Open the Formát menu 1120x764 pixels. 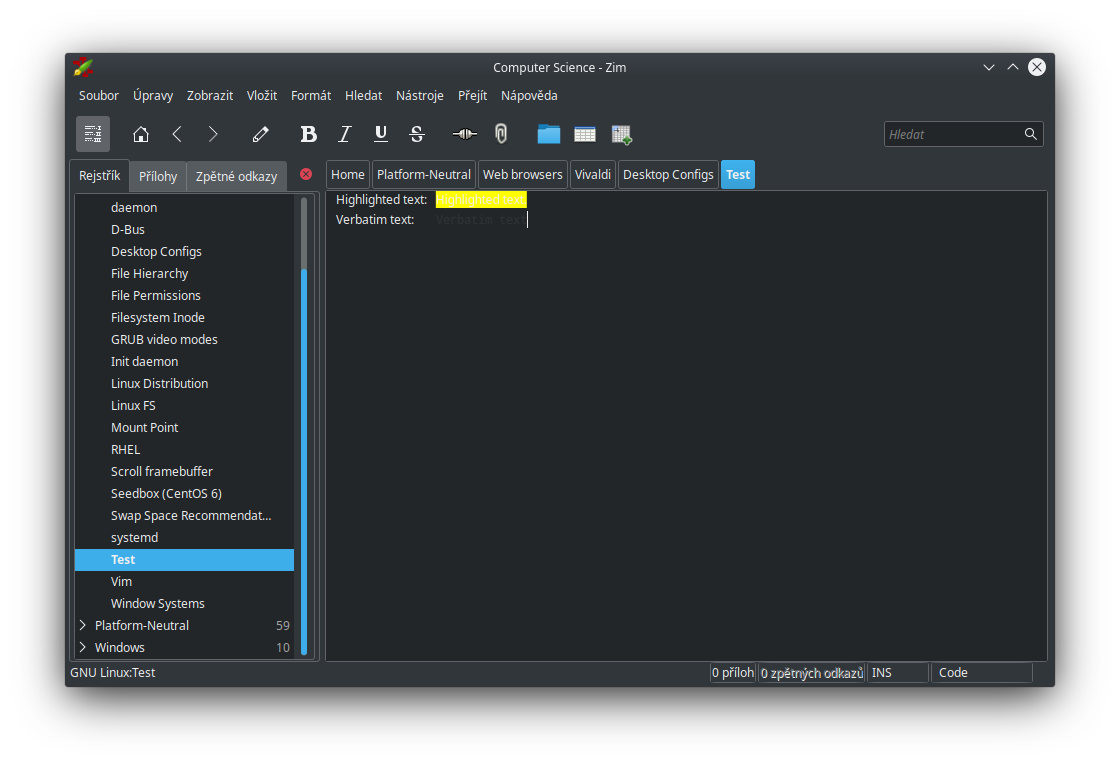(310, 95)
